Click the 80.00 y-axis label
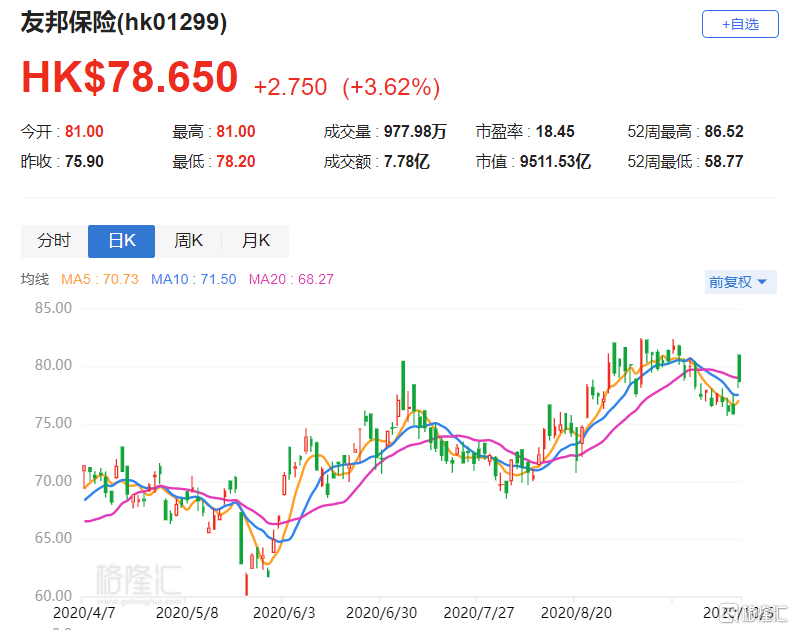 [x=53, y=365]
